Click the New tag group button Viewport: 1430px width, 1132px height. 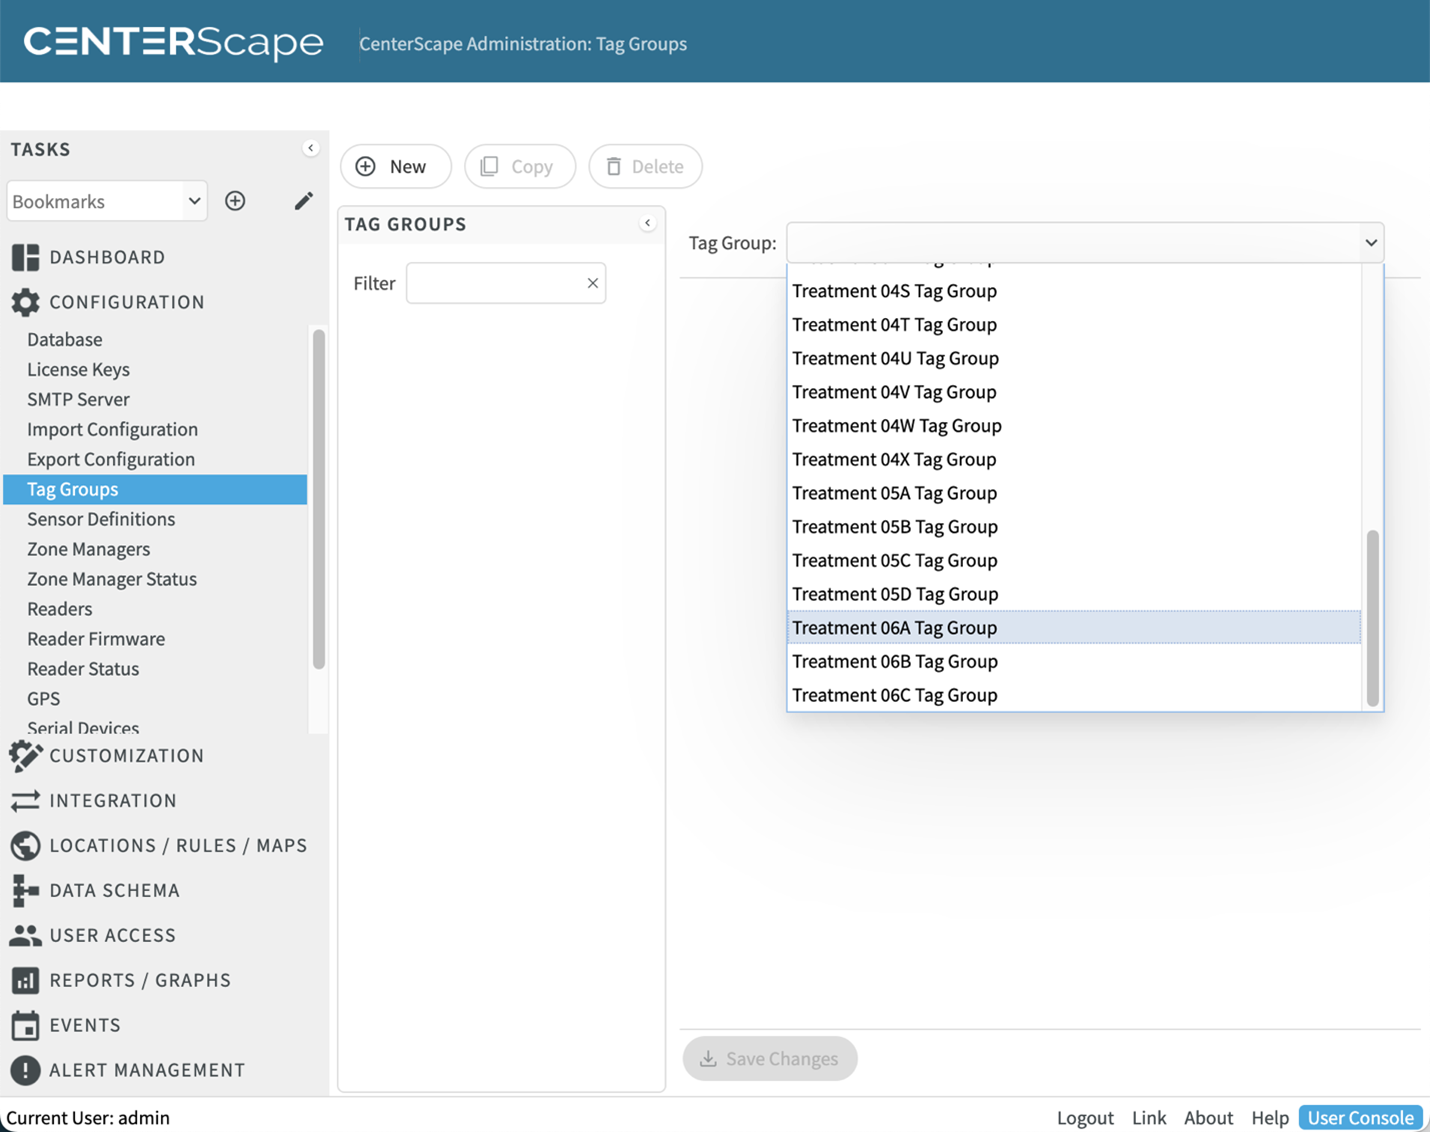[395, 166]
